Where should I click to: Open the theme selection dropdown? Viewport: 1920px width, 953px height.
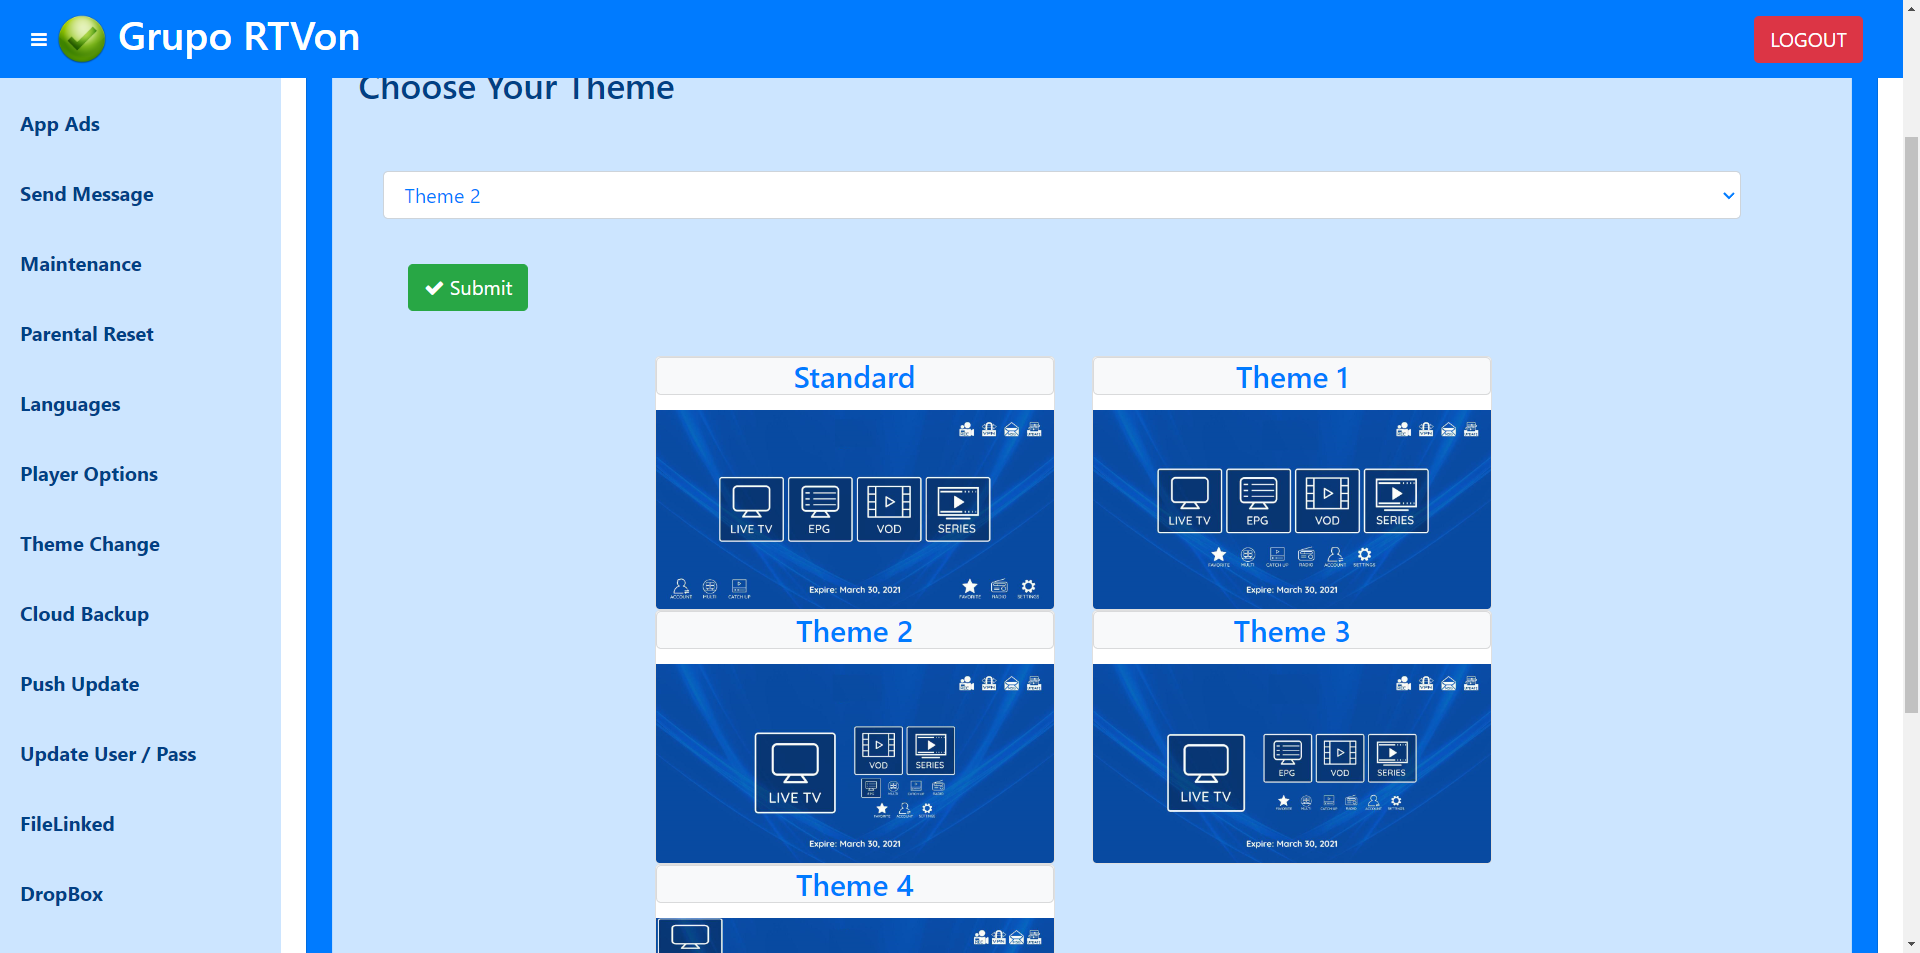(x=1061, y=196)
